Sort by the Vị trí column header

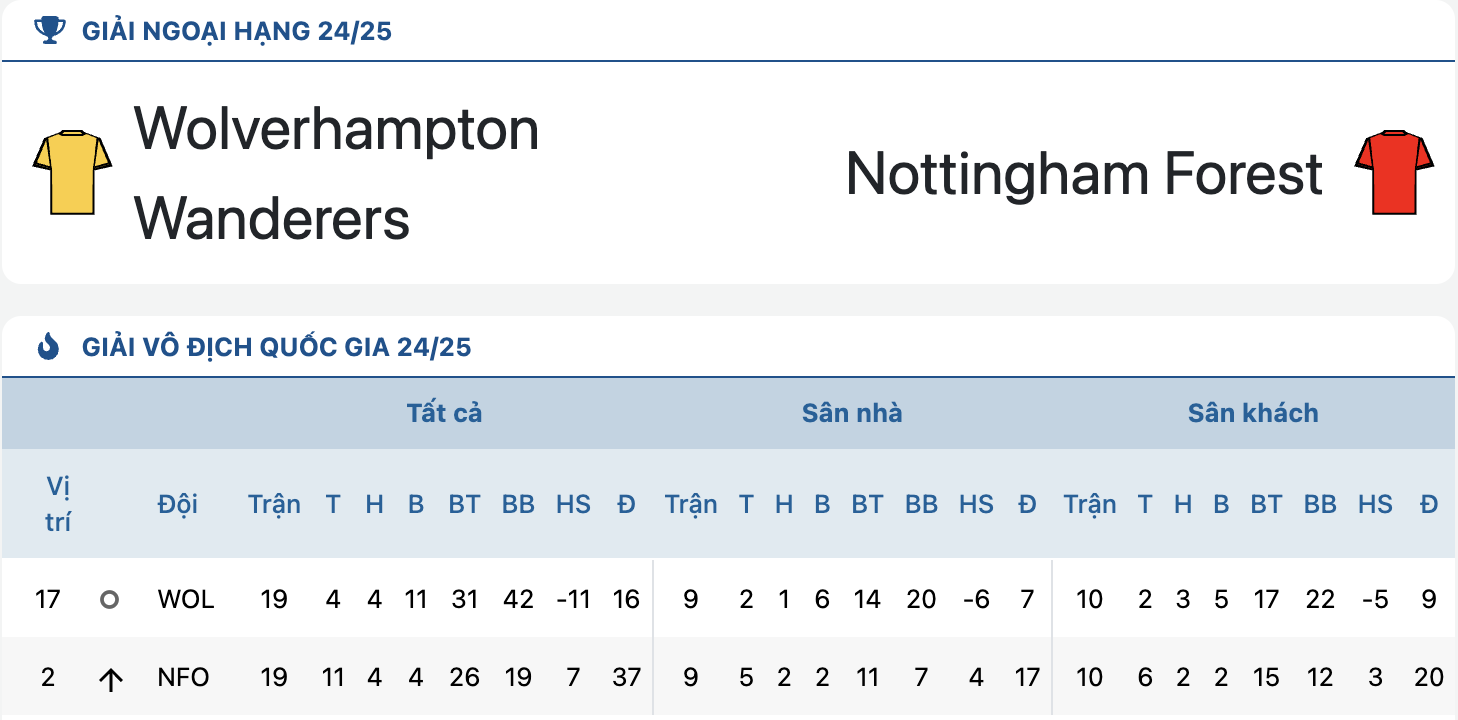(x=58, y=504)
